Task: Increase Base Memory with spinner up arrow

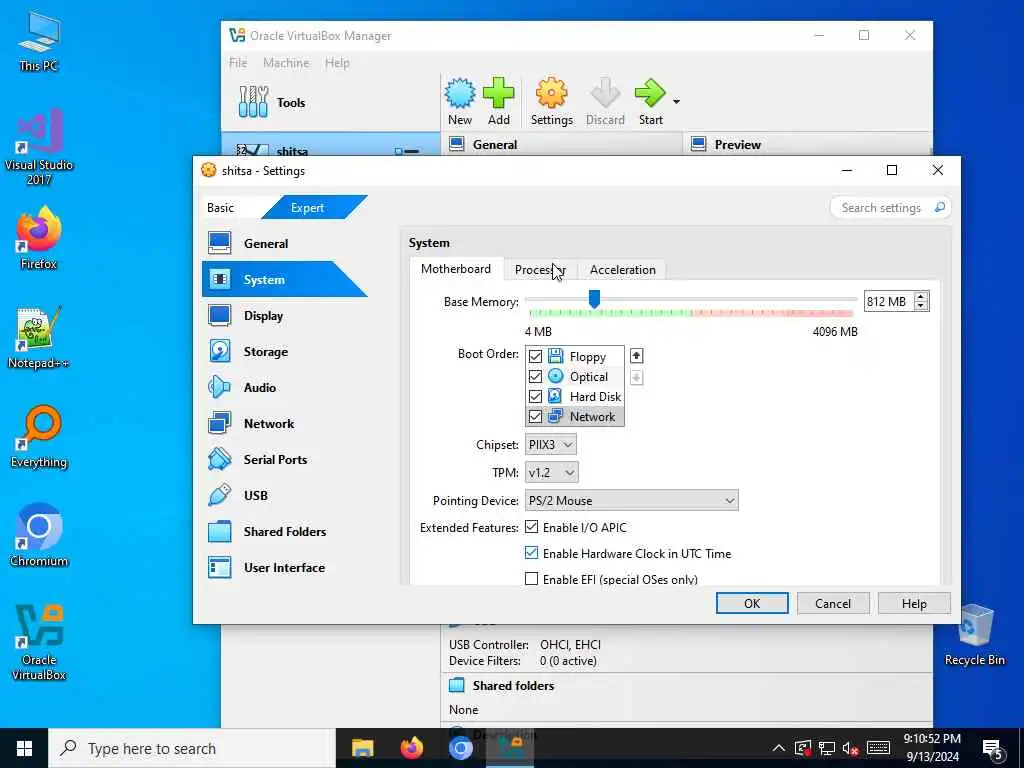Action: click(921, 296)
